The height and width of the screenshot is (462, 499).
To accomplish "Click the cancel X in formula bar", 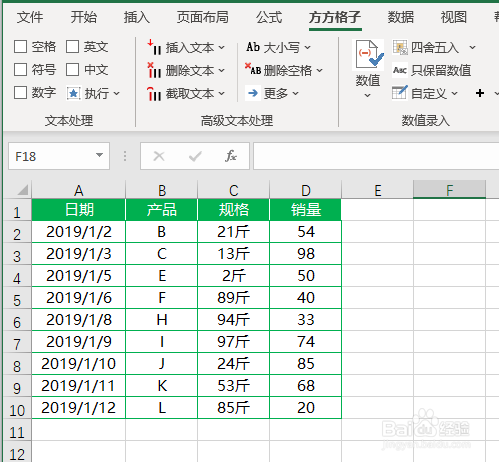I will click(159, 156).
